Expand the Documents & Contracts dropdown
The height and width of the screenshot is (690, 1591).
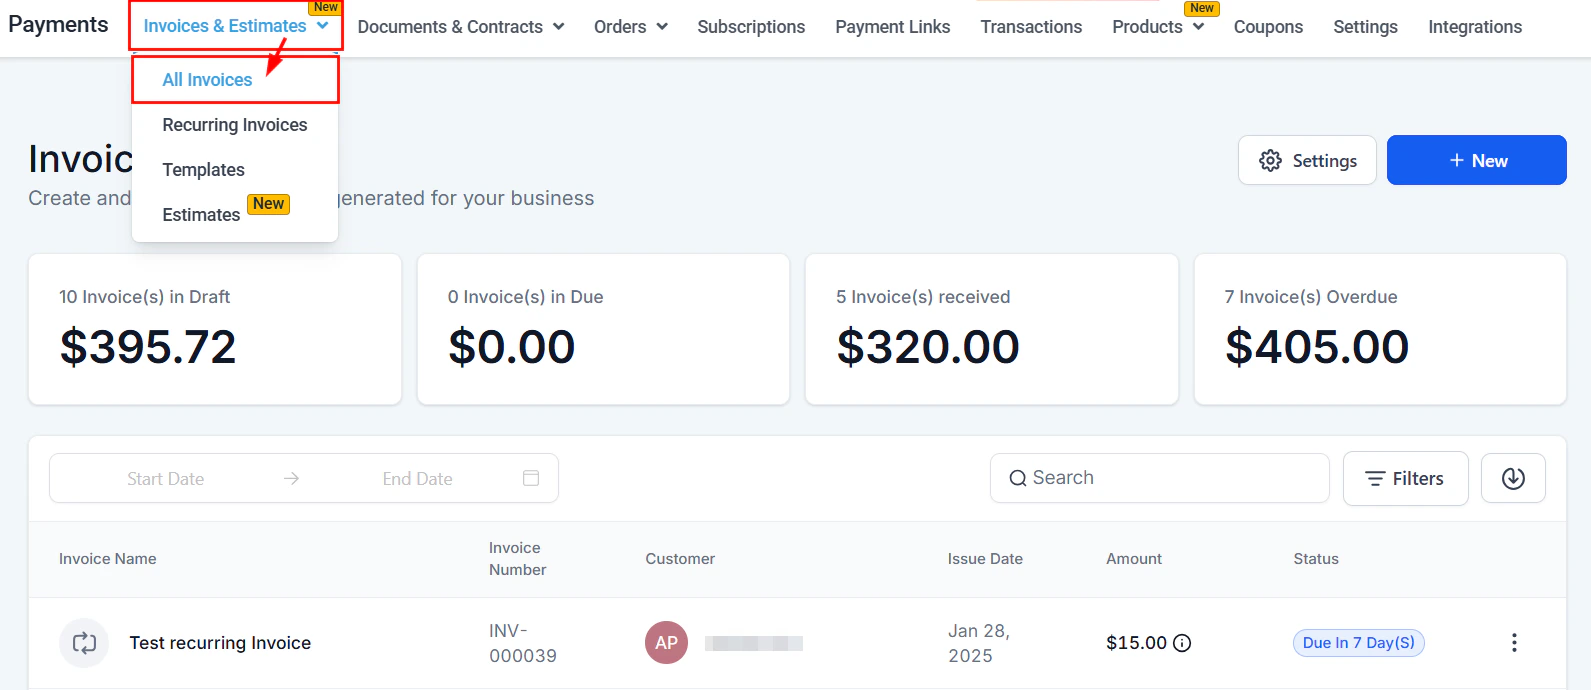pos(460,27)
